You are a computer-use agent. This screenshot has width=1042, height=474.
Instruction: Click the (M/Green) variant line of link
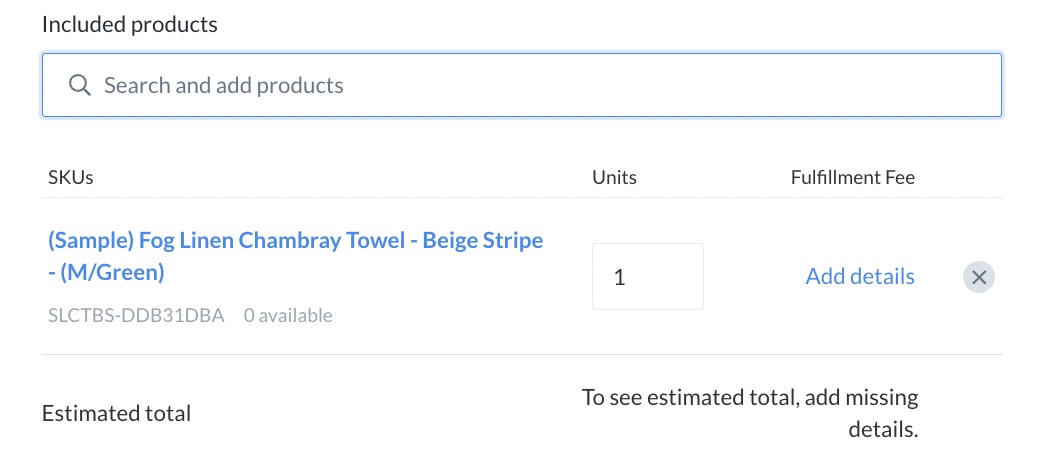(106, 273)
